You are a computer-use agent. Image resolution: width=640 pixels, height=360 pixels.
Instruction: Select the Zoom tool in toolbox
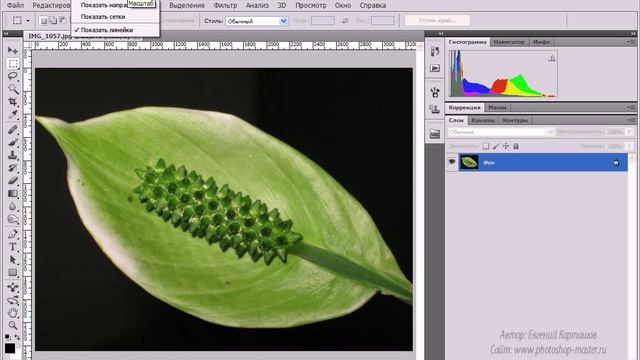coord(13,326)
